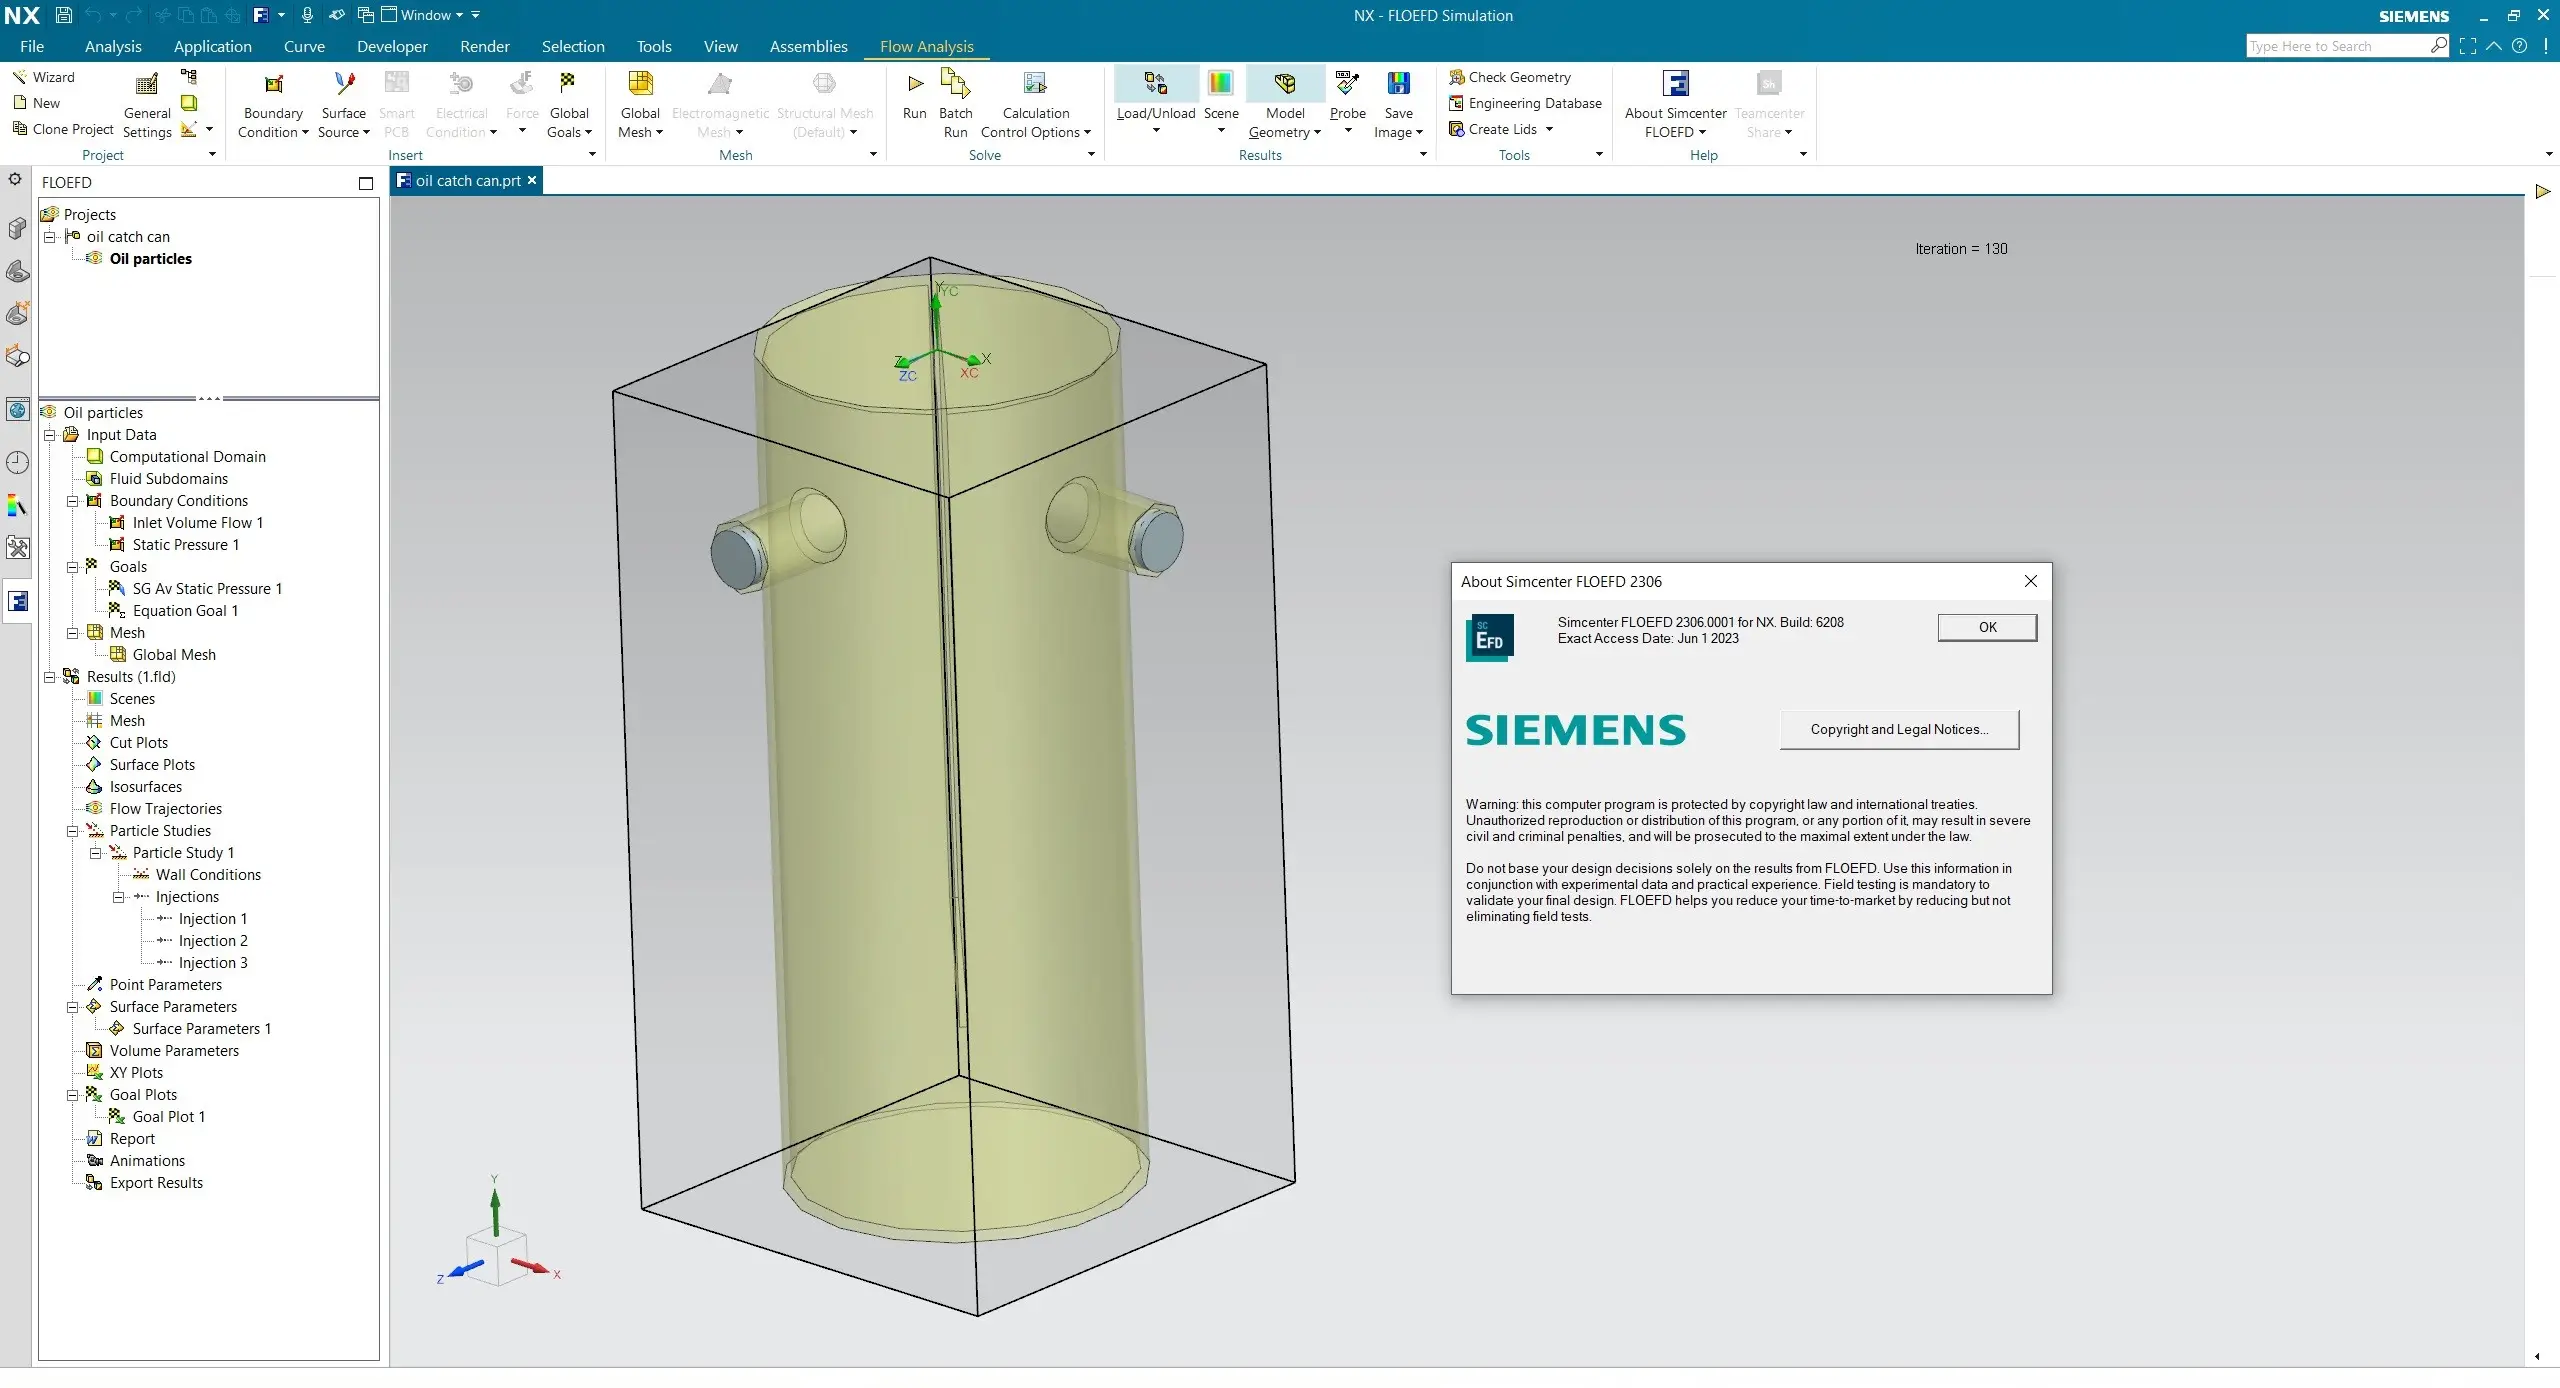Screen dimensions: 2560x1388
Task: Open Model Geometry dropdown arrow
Action: [x=1317, y=133]
